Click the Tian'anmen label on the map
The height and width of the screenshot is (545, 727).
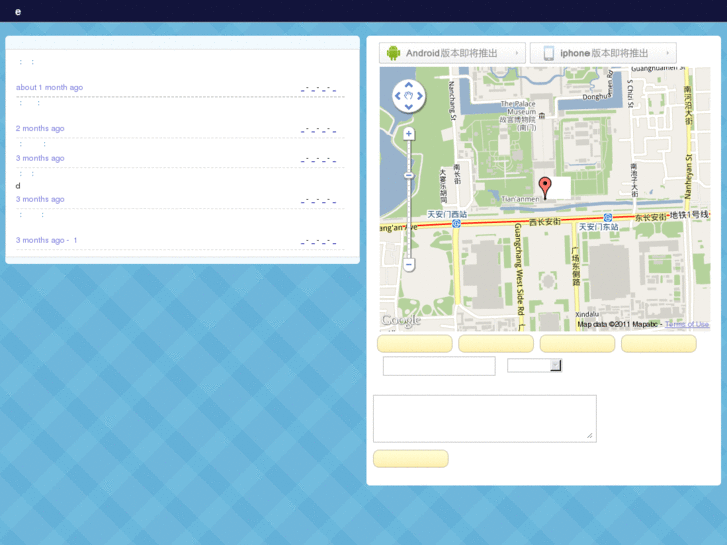click(x=521, y=199)
